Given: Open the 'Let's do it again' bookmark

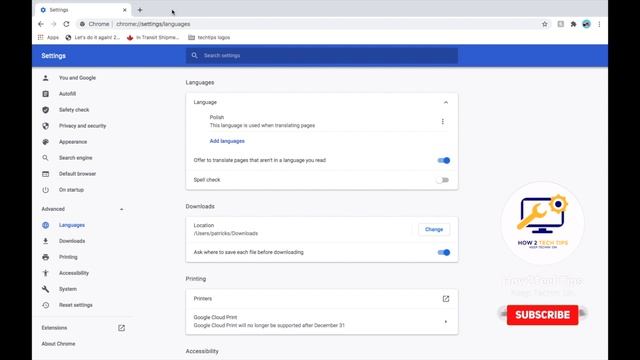Looking at the screenshot, I should [x=93, y=37].
